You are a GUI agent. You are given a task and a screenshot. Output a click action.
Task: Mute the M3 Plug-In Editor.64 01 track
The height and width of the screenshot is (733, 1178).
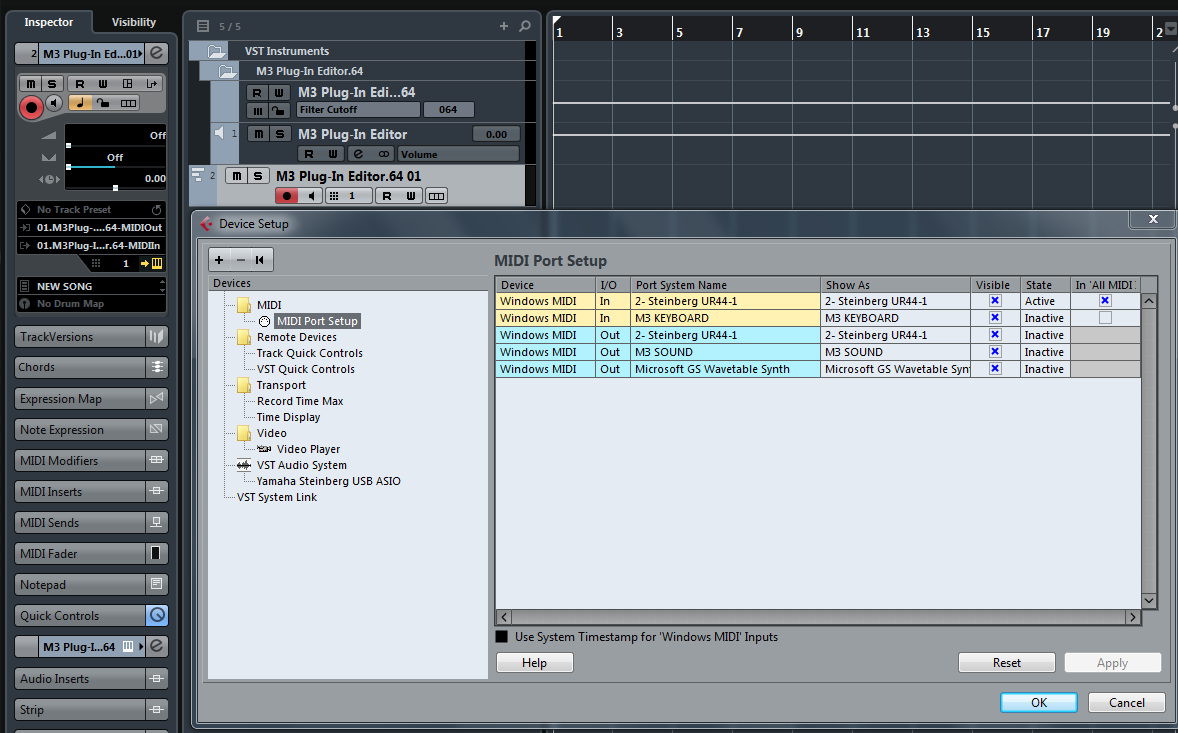237,176
